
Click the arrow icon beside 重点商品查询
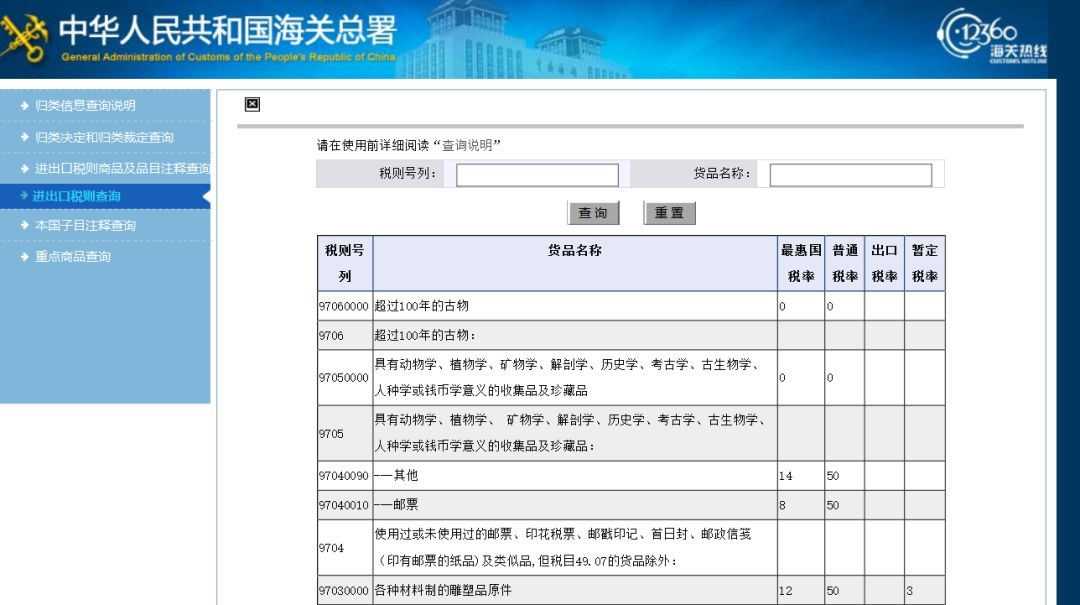point(25,256)
